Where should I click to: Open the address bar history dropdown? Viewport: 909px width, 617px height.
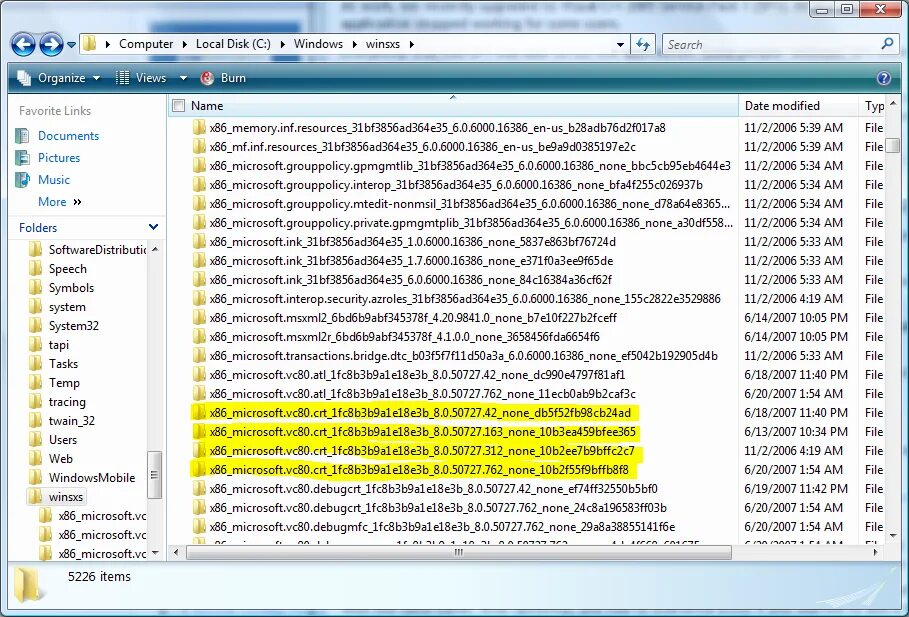click(x=620, y=45)
